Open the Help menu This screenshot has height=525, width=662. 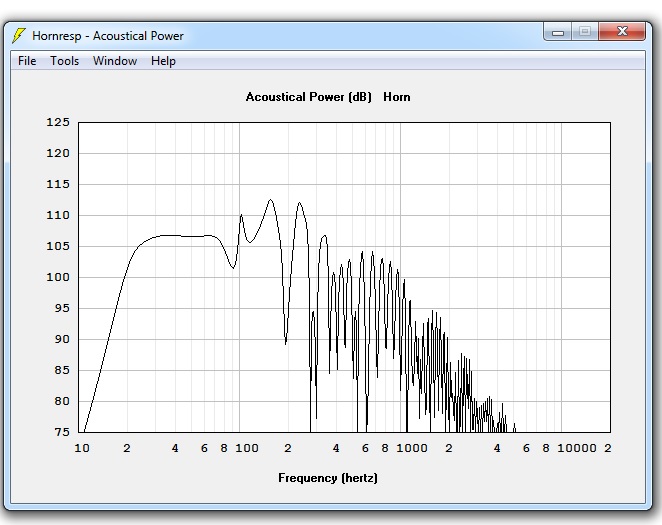coord(163,61)
